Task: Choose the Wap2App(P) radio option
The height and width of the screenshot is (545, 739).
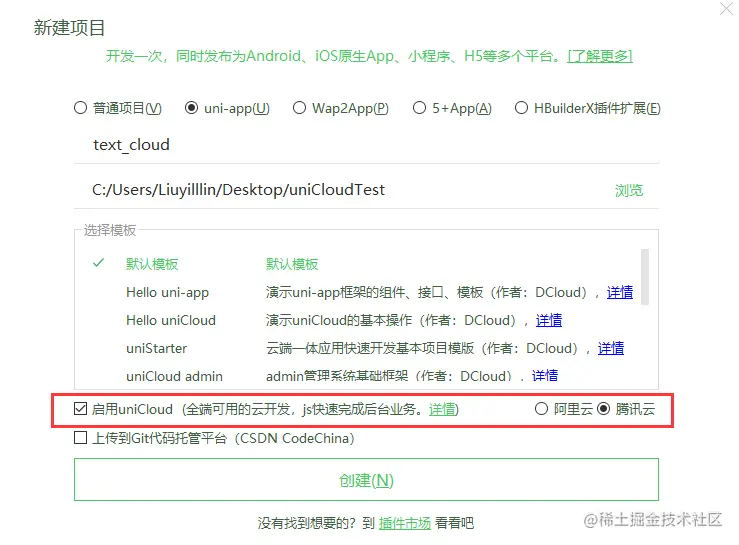Action: (299, 108)
